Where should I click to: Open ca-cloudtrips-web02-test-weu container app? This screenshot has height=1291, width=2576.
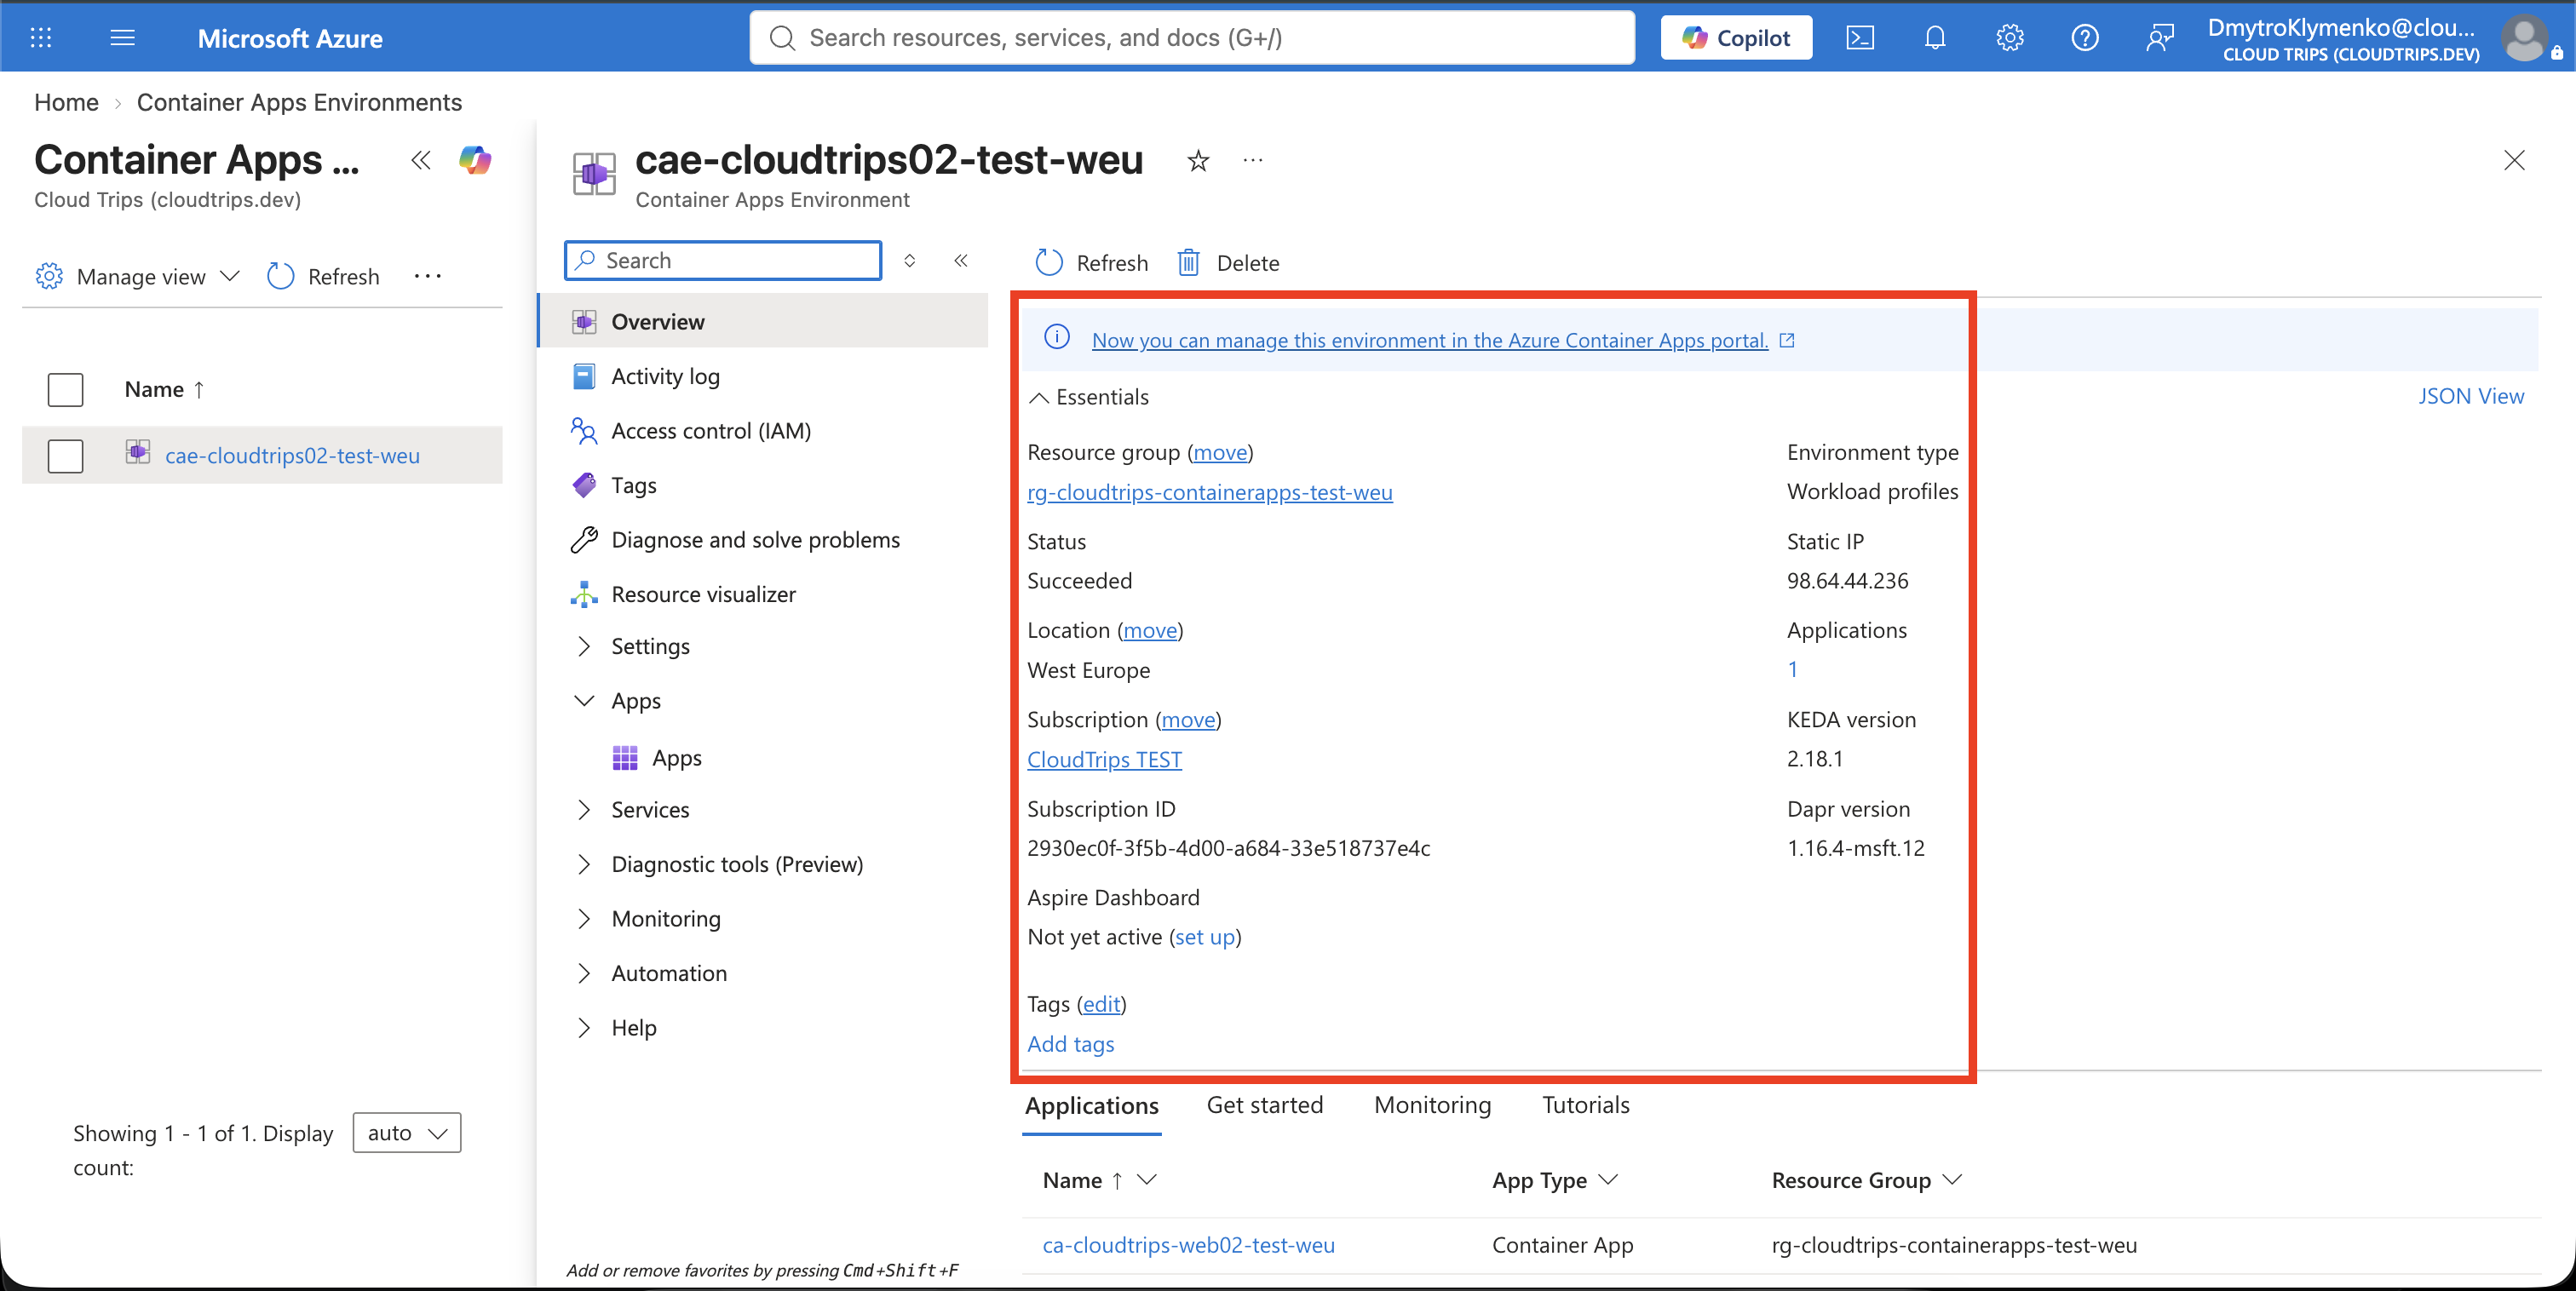[1188, 1244]
